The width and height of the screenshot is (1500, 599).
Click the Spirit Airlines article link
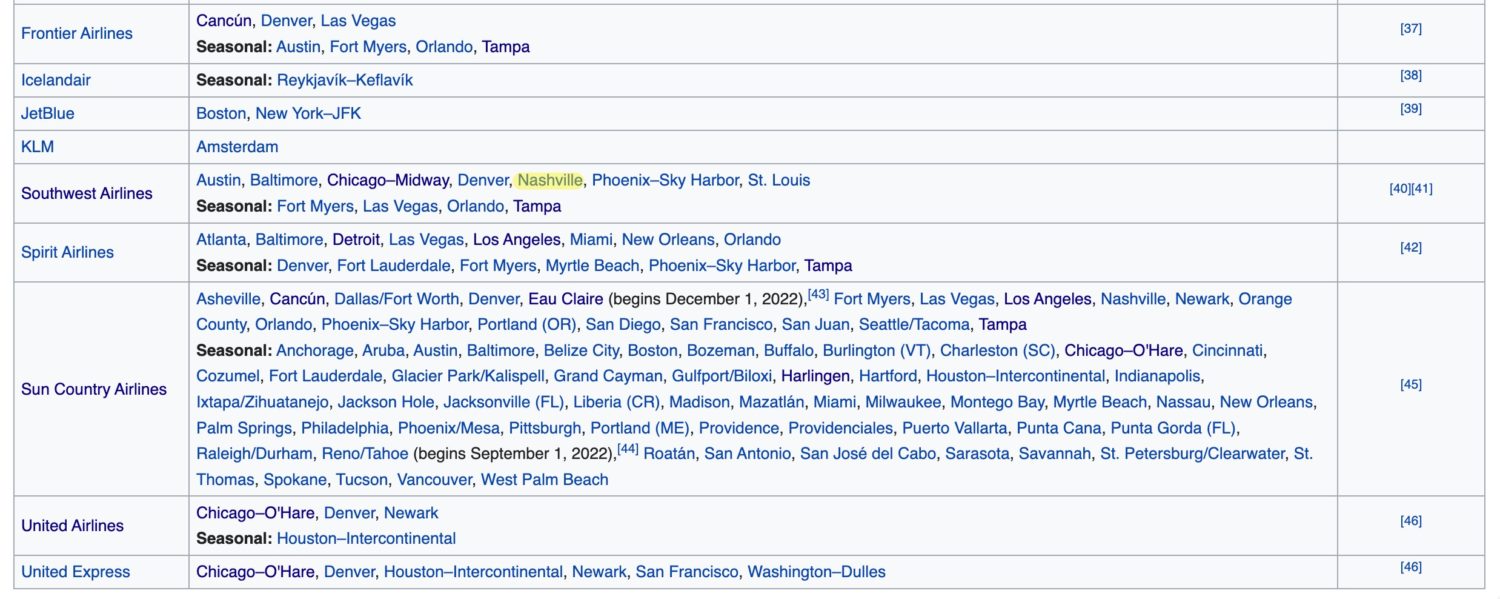(x=65, y=252)
